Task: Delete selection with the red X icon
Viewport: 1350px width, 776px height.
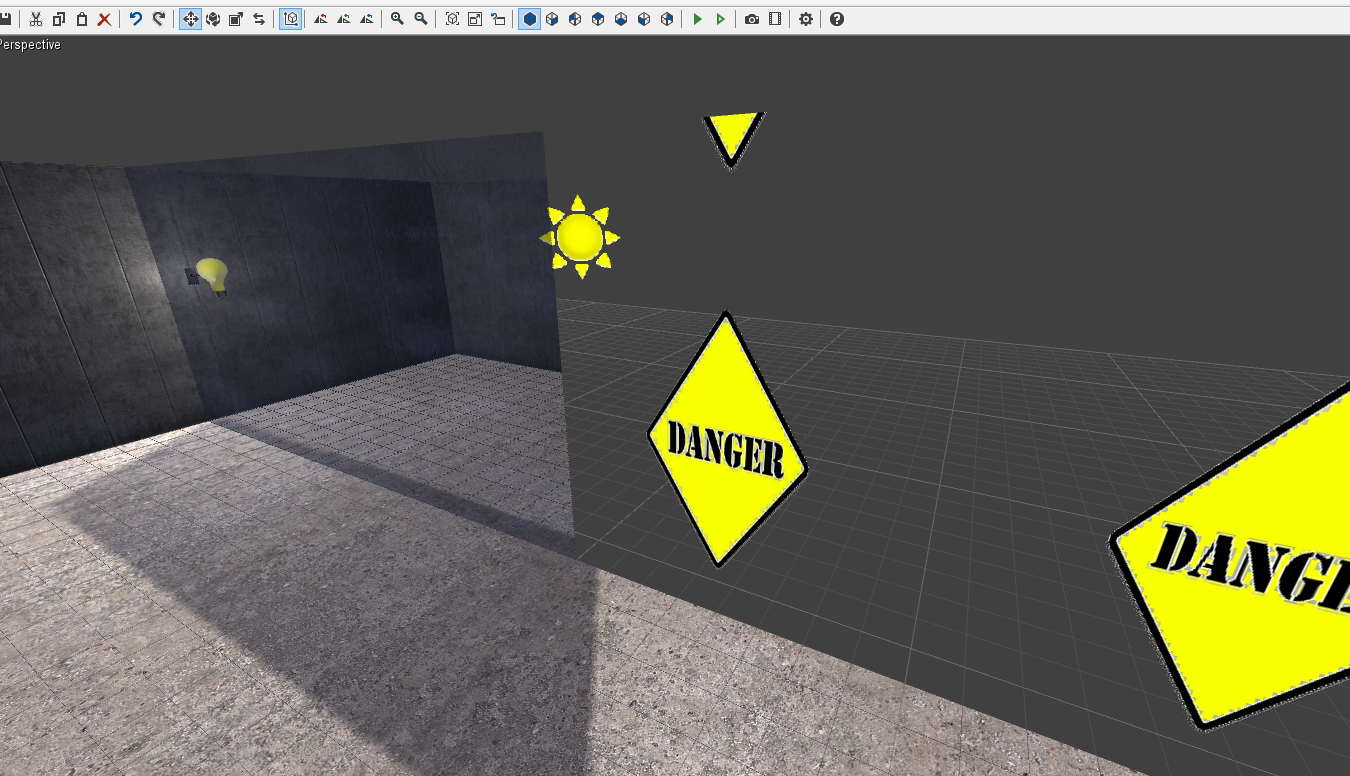Action: click(x=104, y=19)
